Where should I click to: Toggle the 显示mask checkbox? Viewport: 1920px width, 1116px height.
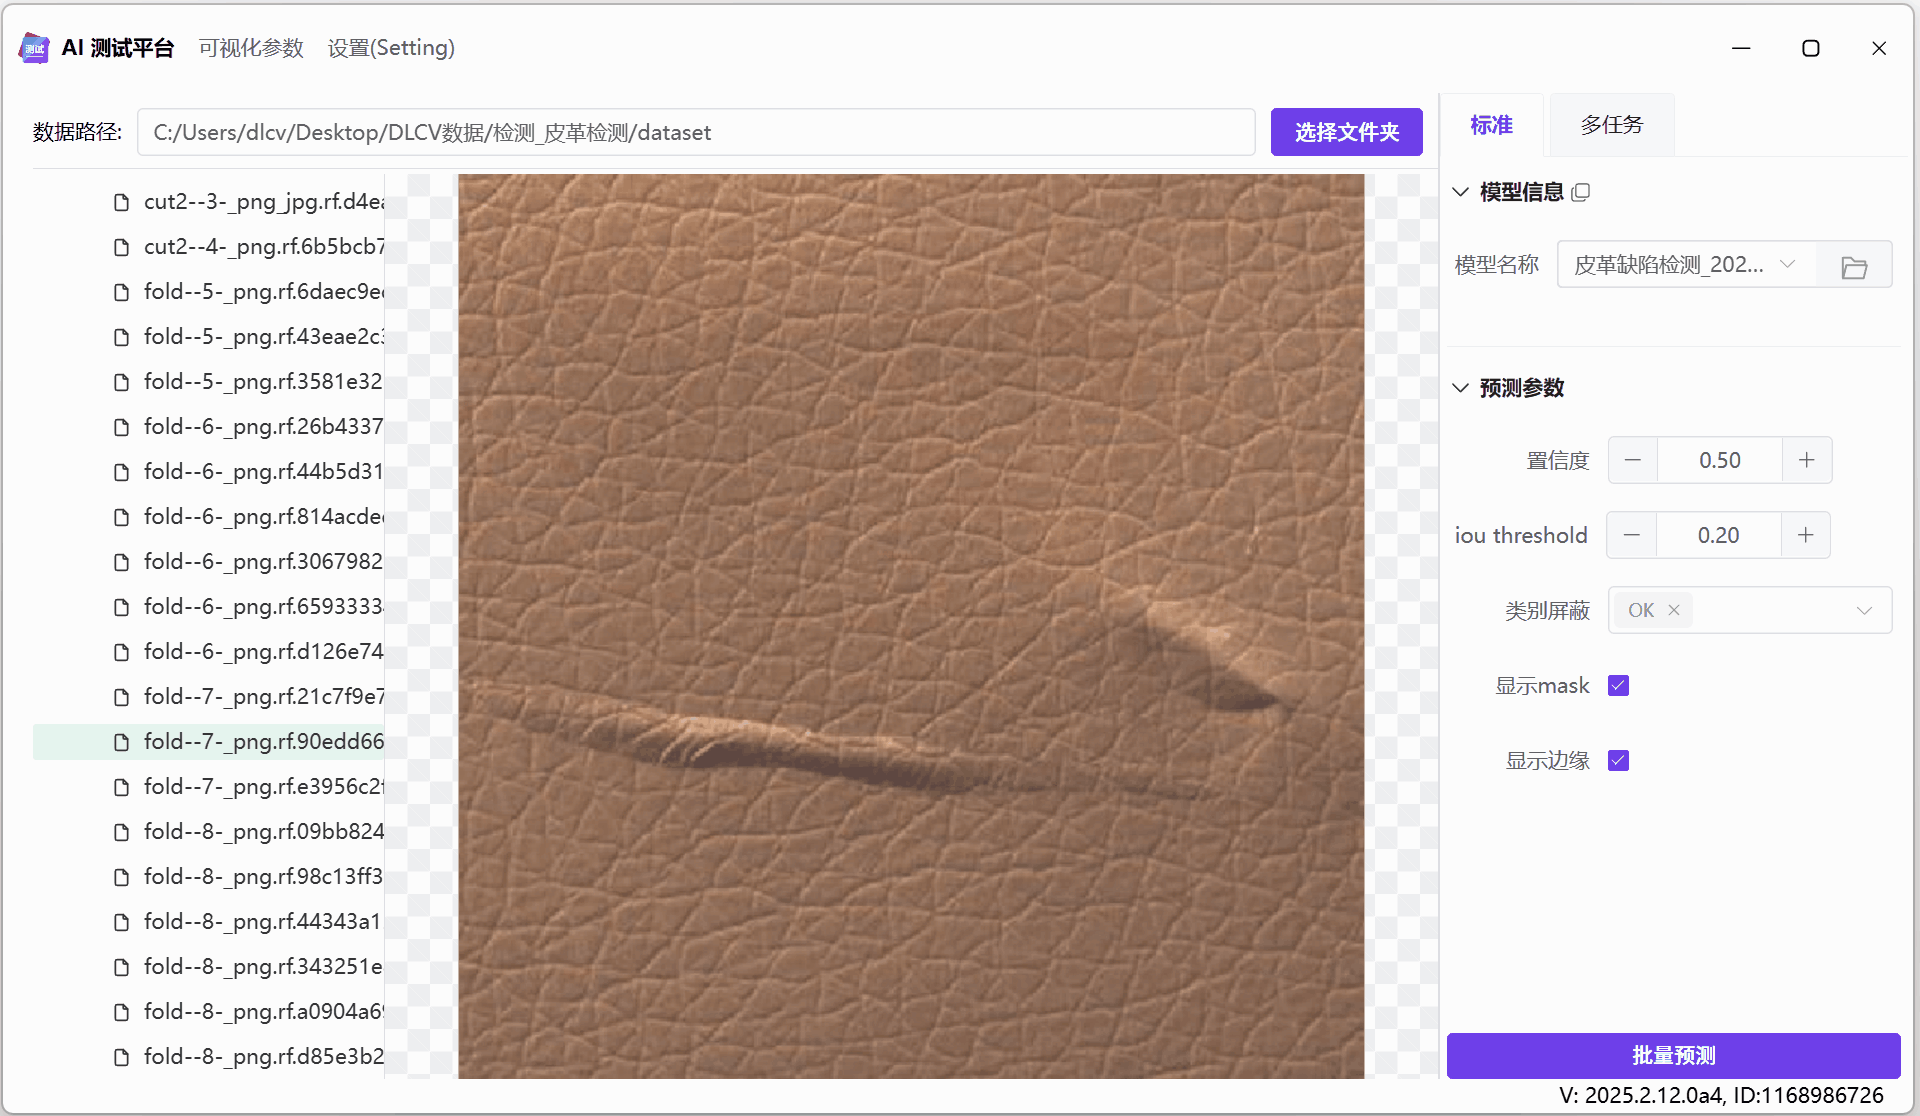click(x=1618, y=686)
